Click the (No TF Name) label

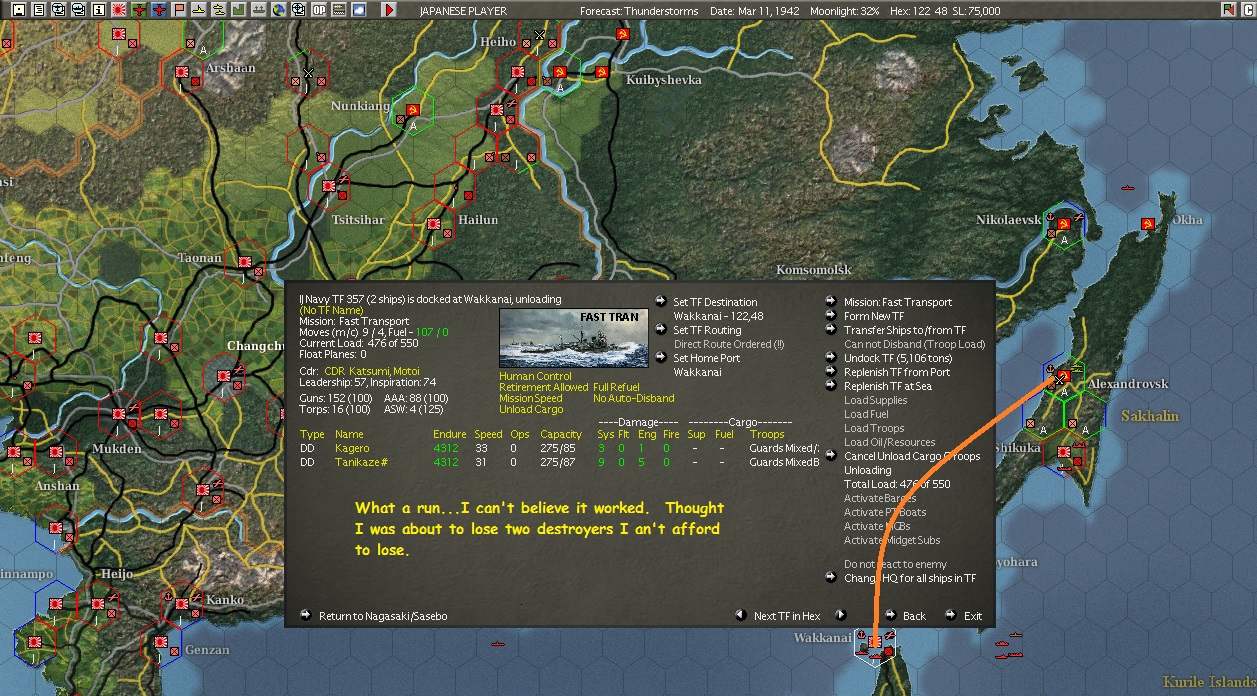click(x=329, y=310)
